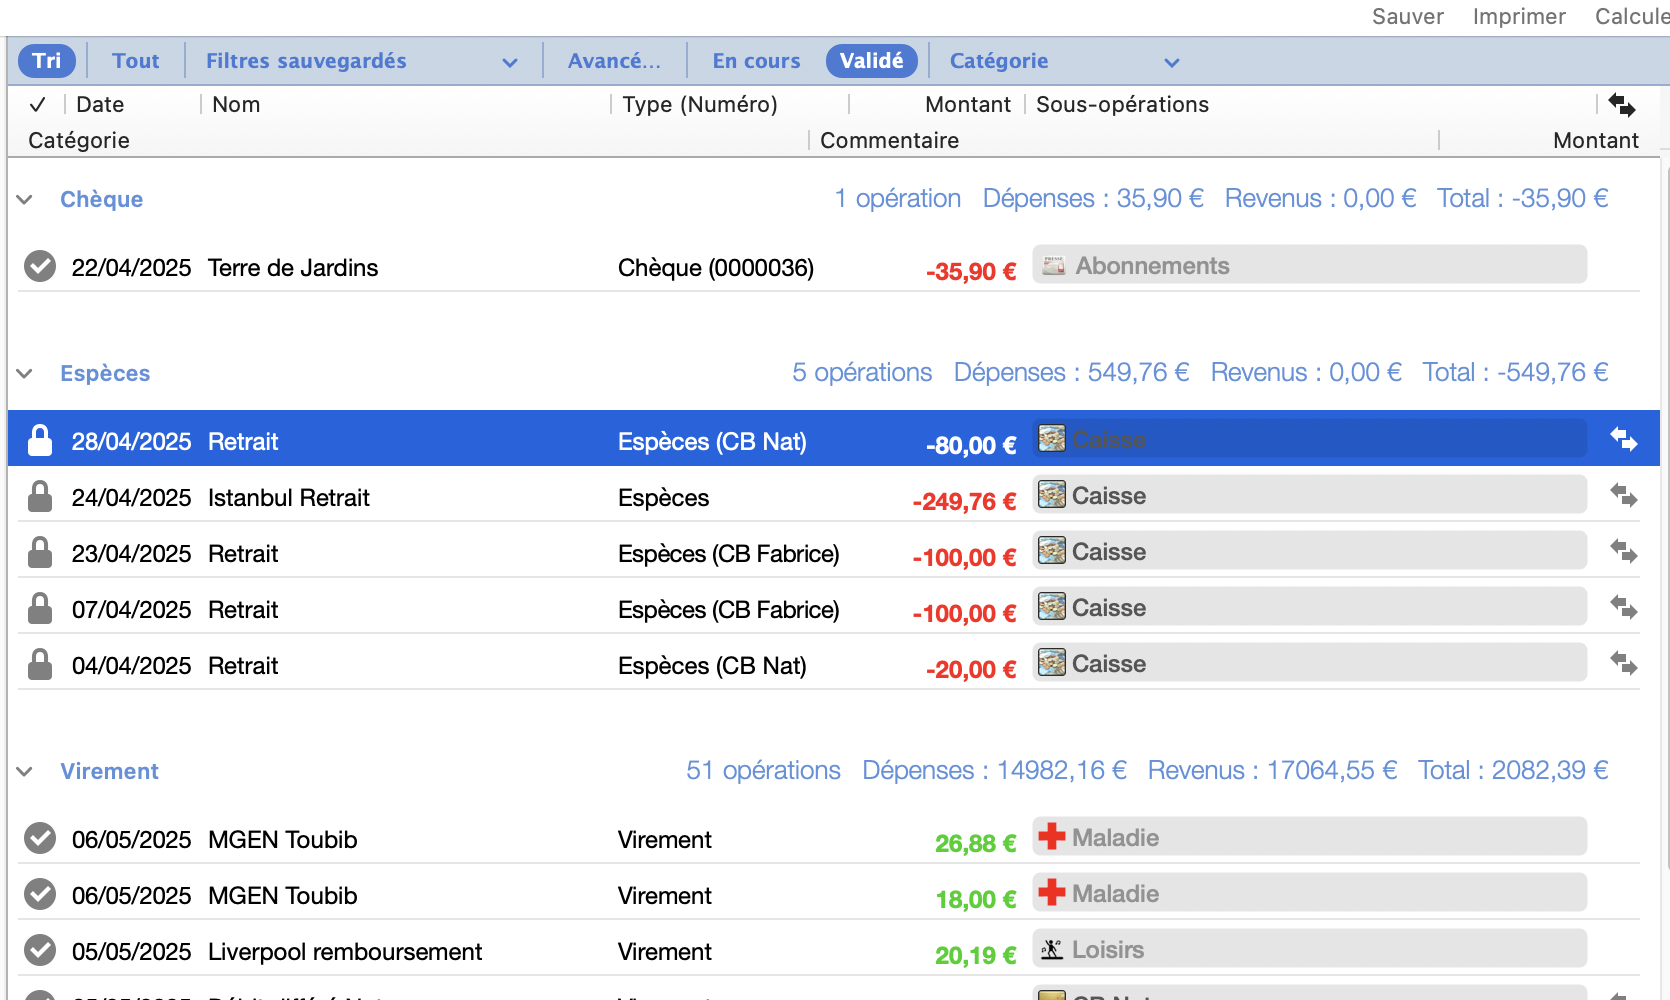Image resolution: width=1670 pixels, height=1000 pixels.
Task: Toggle validated check on MGEN Toubib 26,88 € row
Action: [x=40, y=838]
